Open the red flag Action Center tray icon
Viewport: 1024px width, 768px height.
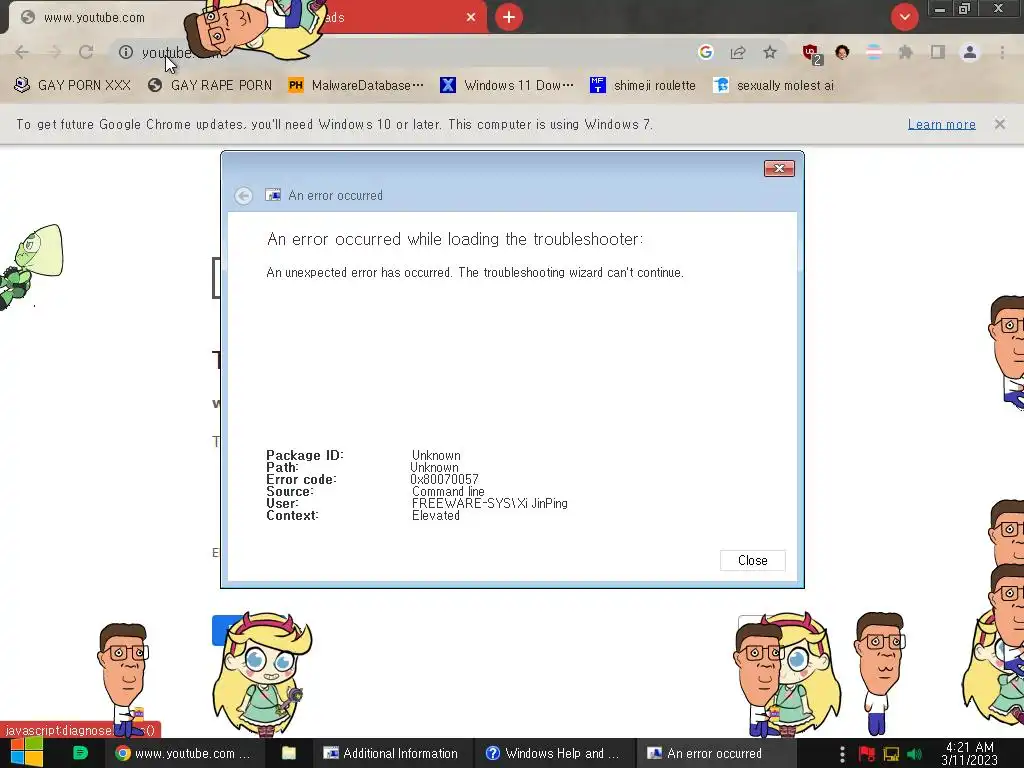pyautogui.click(x=867, y=754)
